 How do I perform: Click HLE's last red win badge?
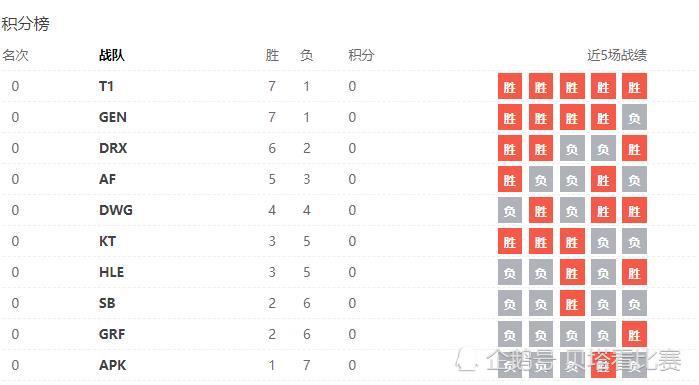634,272
